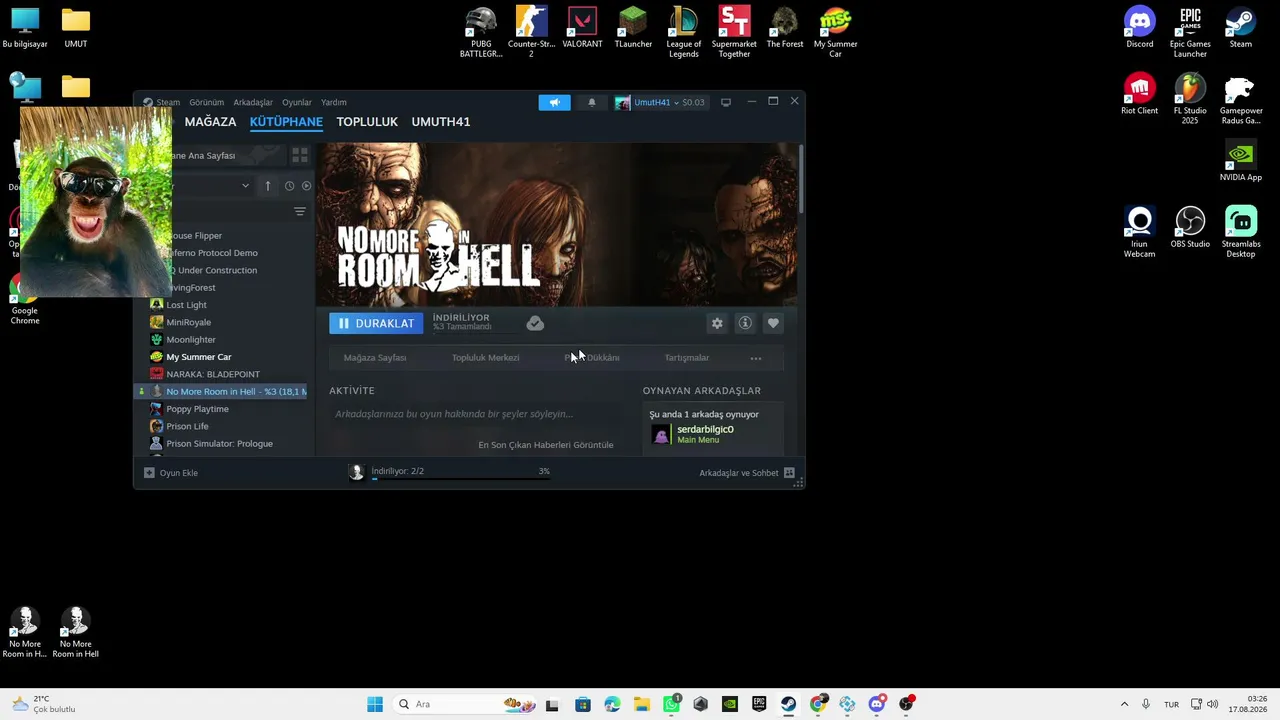Open Streamlabs Desktop shortcut

[1241, 232]
